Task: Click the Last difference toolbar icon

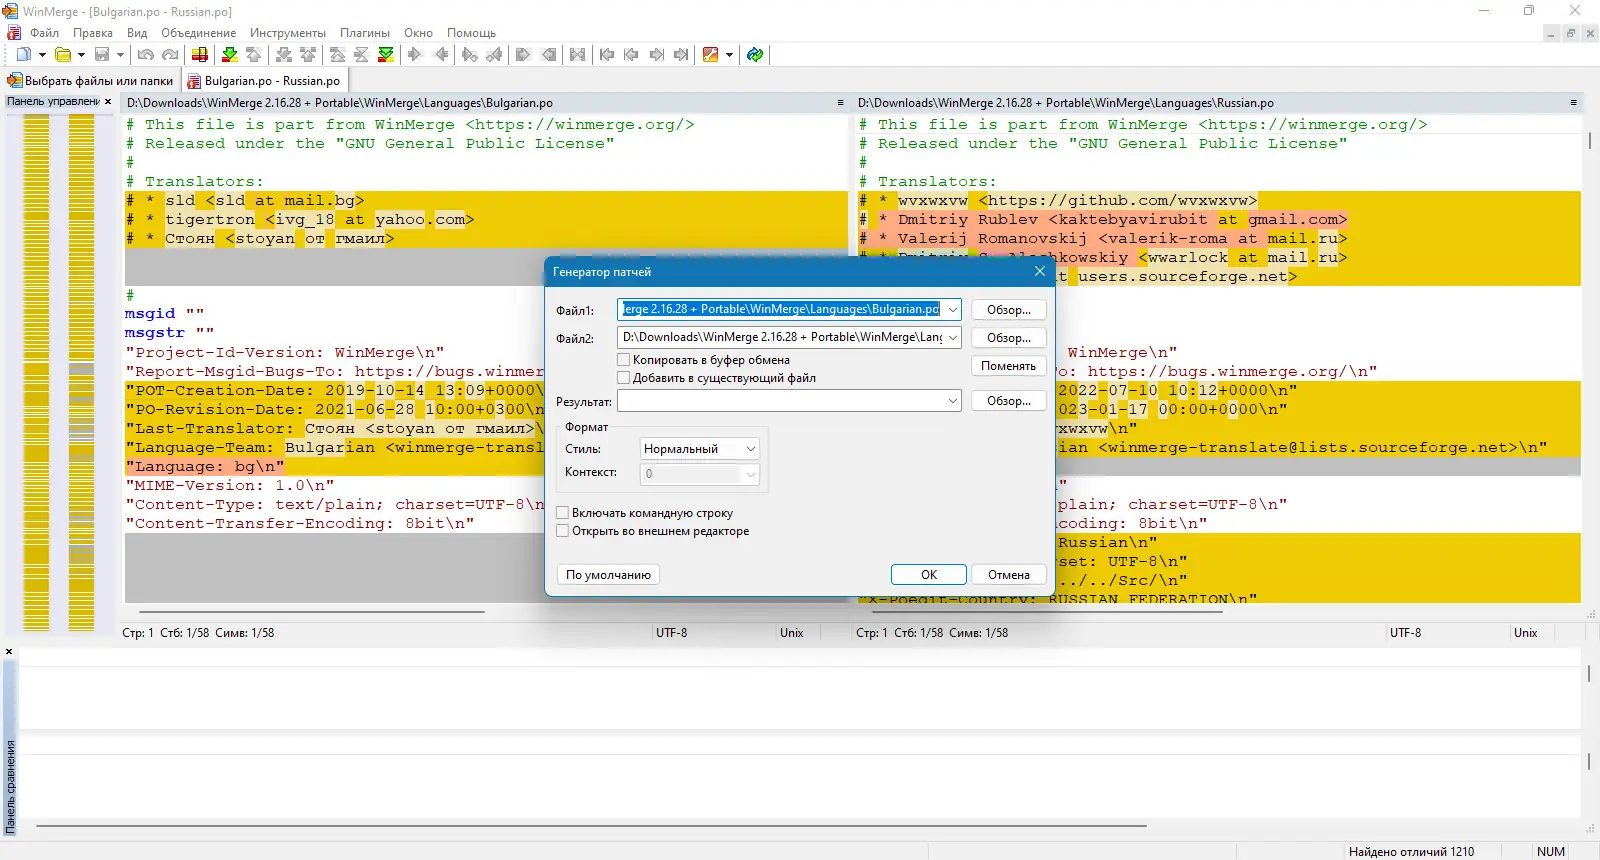Action: click(386, 55)
